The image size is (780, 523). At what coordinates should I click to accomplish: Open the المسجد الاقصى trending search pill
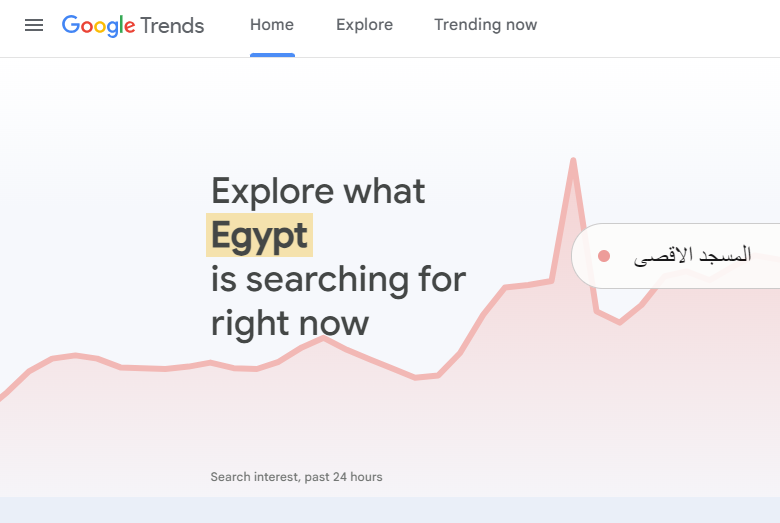click(680, 256)
